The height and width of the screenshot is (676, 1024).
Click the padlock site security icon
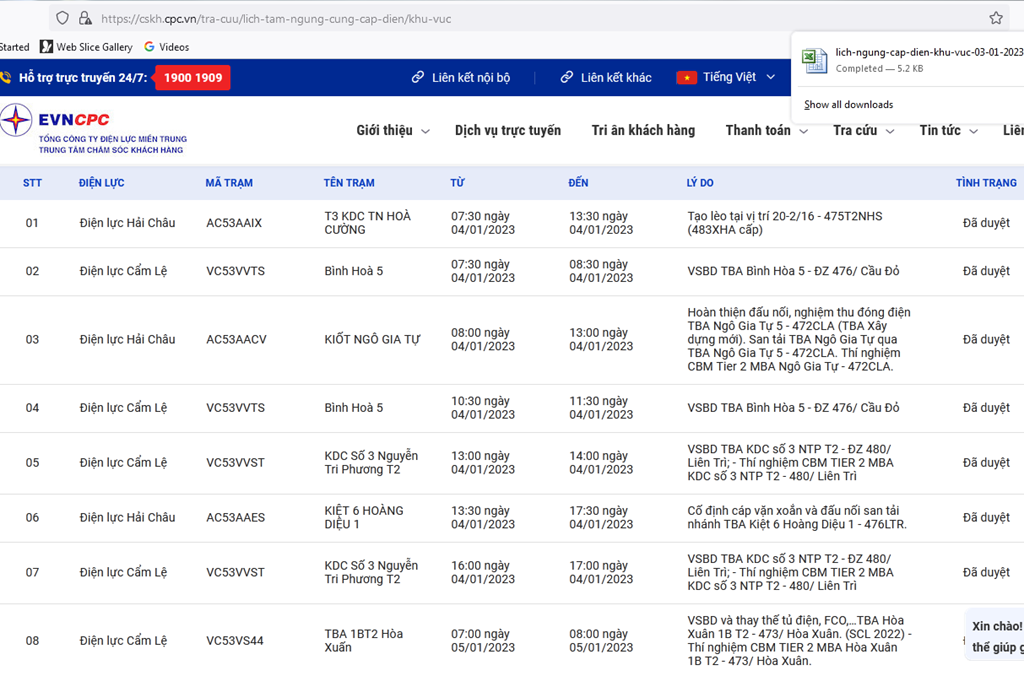(x=85, y=18)
